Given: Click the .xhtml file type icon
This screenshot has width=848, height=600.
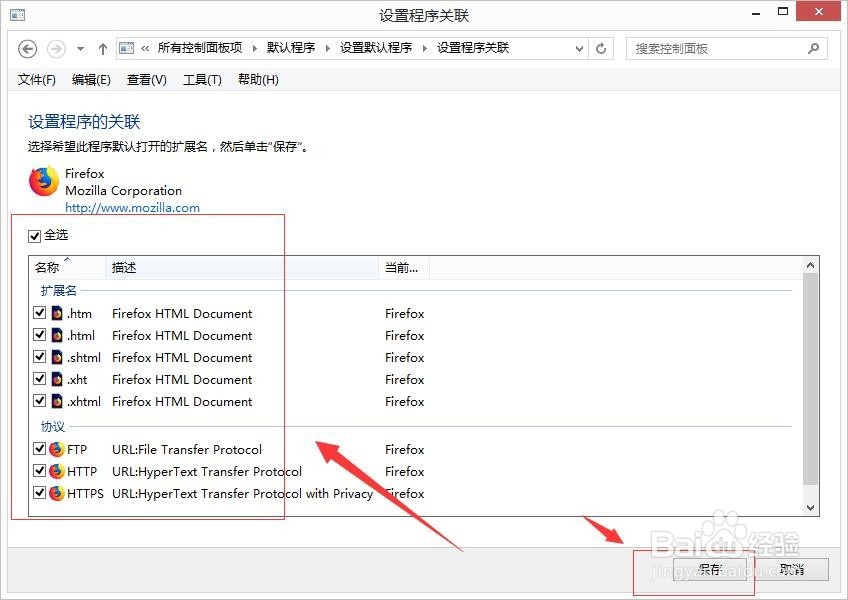Looking at the screenshot, I should [57, 401].
